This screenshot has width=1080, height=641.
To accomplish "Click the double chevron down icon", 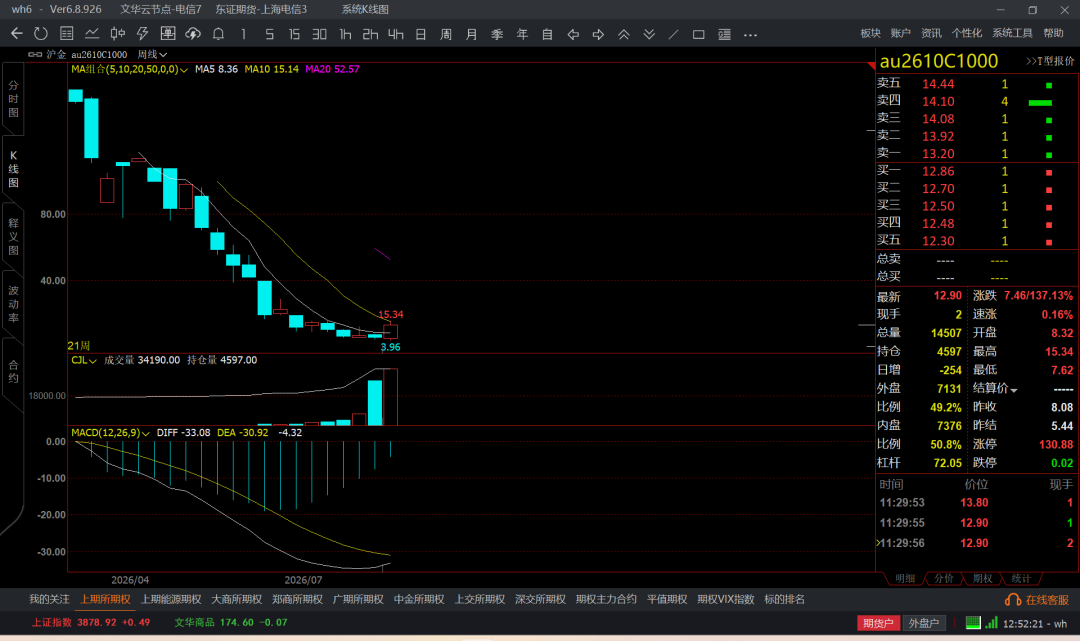I will [x=649, y=34].
